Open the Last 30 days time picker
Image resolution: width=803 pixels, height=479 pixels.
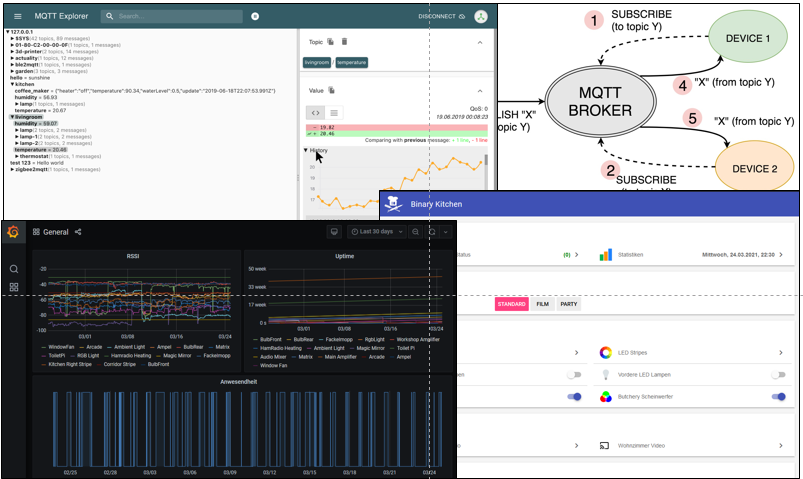(x=377, y=232)
